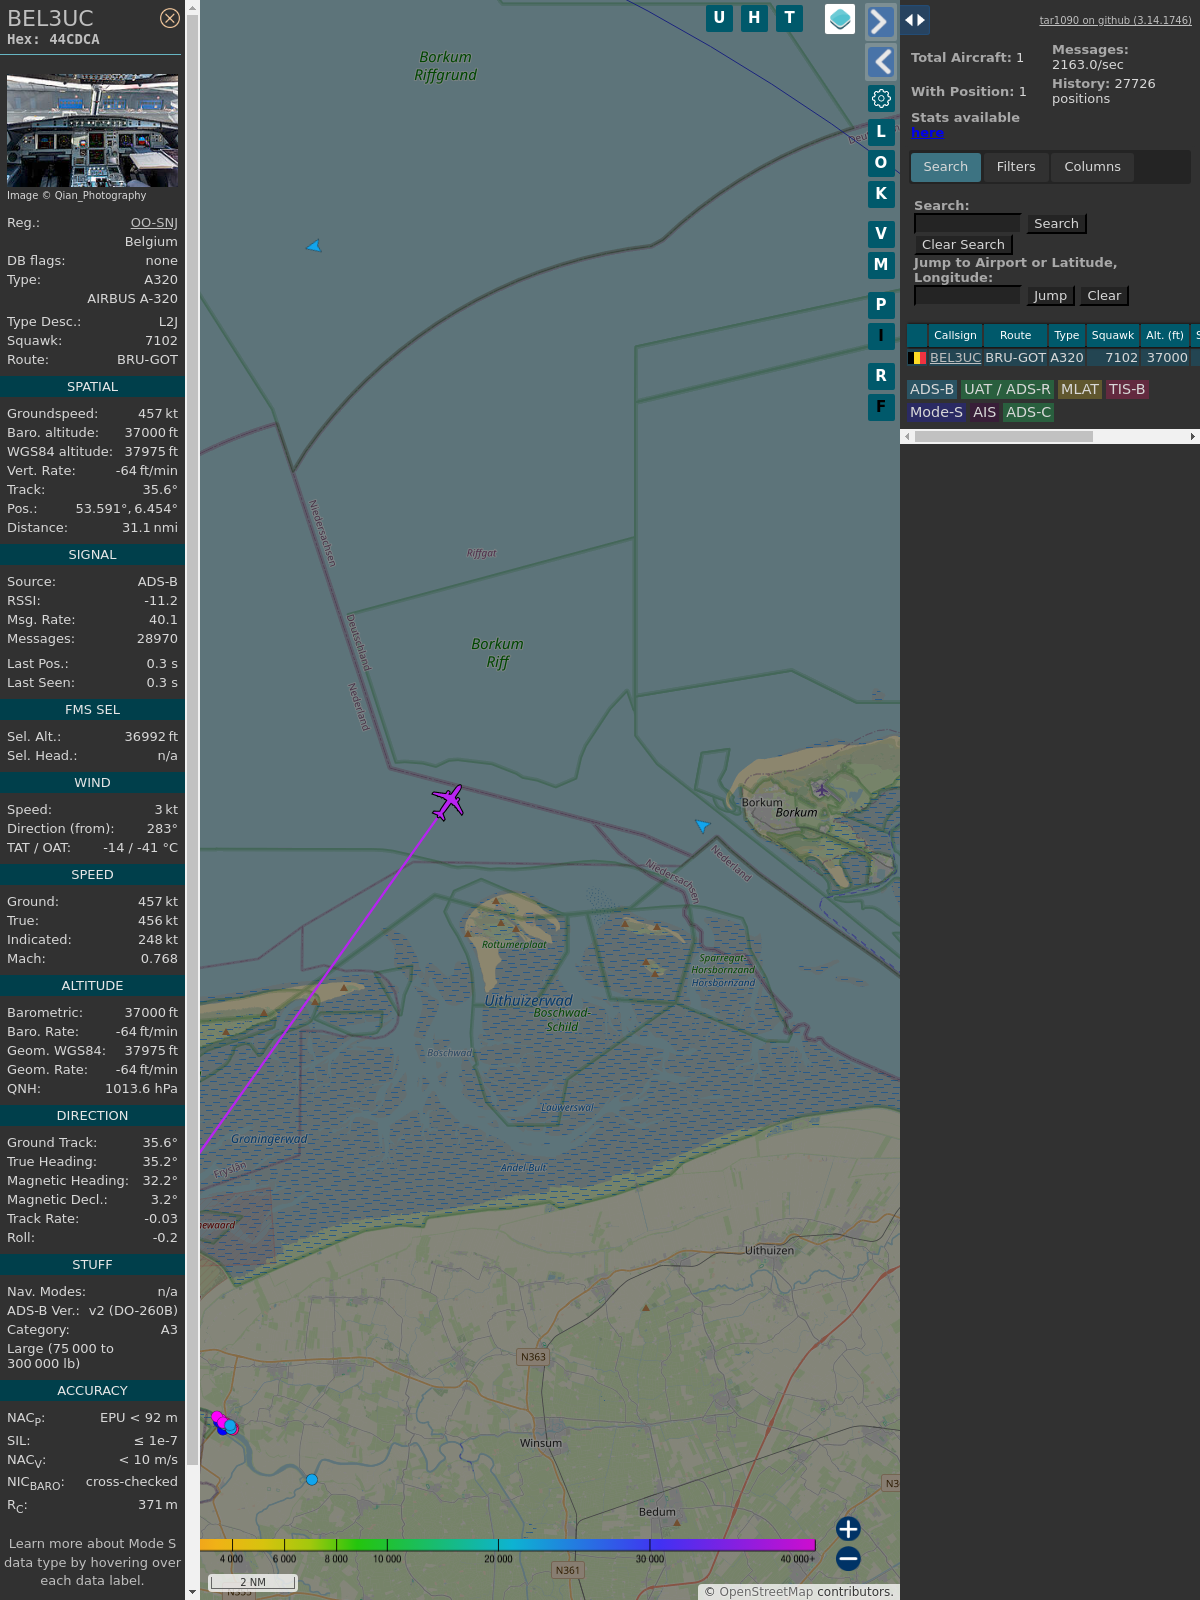Image resolution: width=1200 pixels, height=1600 pixels.
Task: Zoom out with the minus button
Action: (x=848, y=1559)
